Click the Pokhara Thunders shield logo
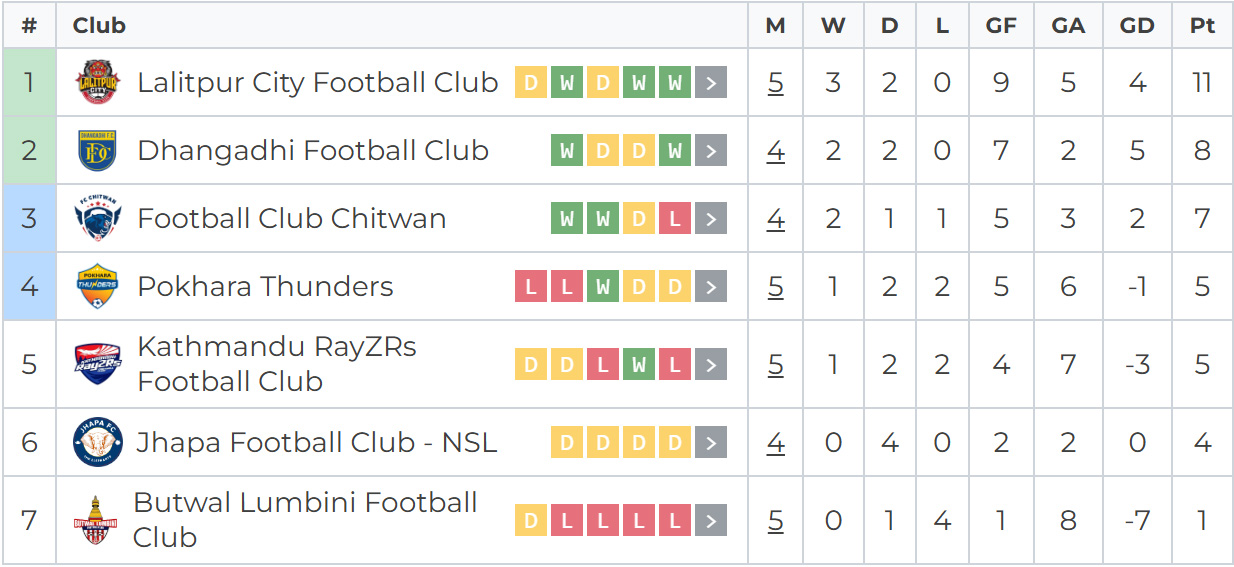Screen dimensions: 1234x567 click(x=98, y=287)
